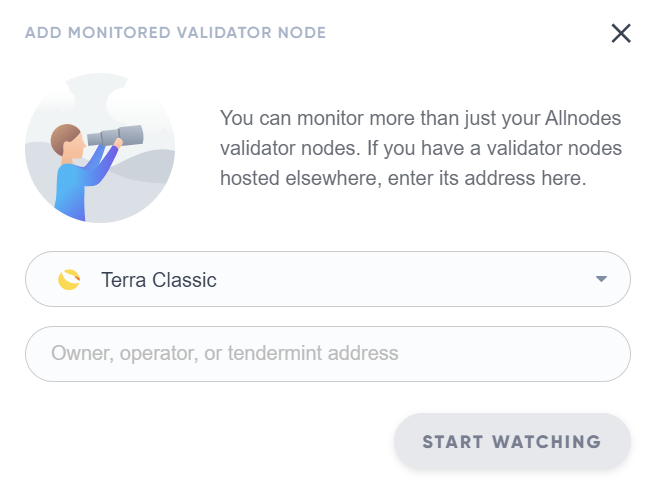Click the 'Add Monitored Validator Node' heading
Viewport: 660px width, 493px height.
point(175,33)
